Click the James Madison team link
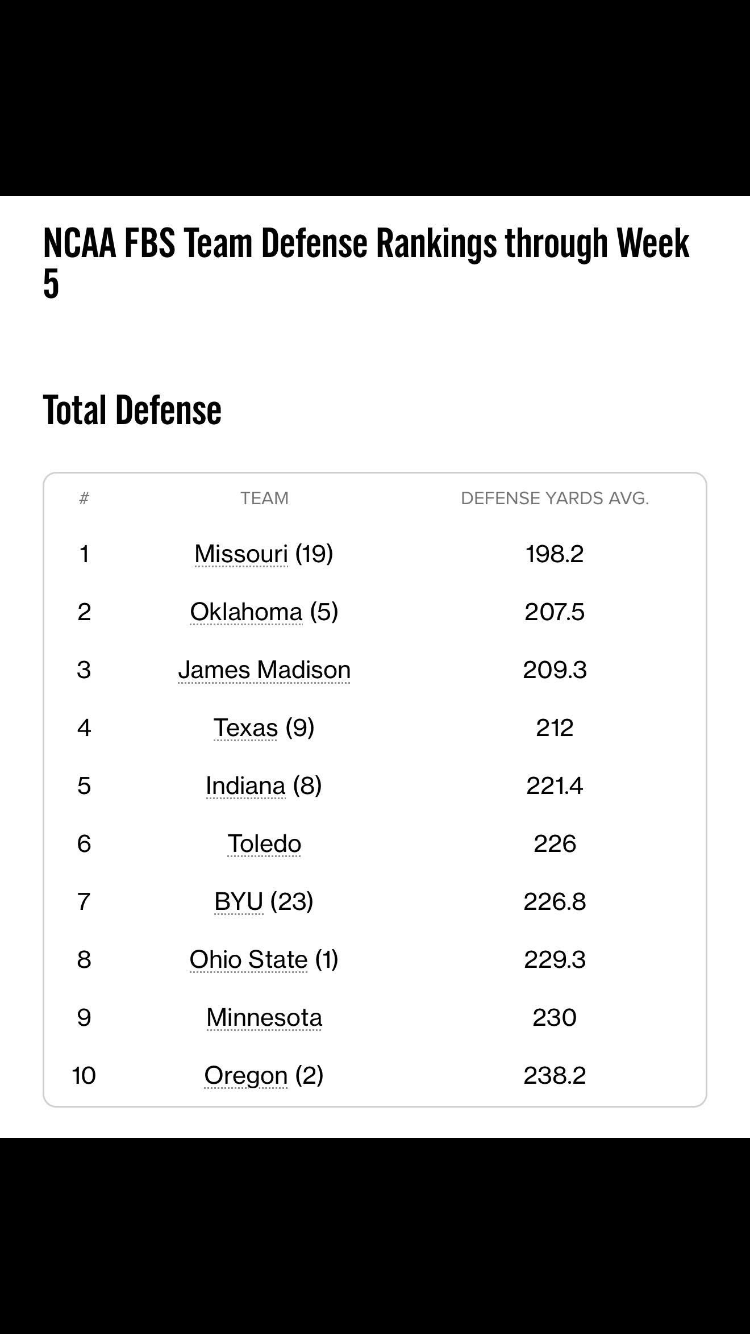The height and width of the screenshot is (1334, 750). tap(264, 670)
